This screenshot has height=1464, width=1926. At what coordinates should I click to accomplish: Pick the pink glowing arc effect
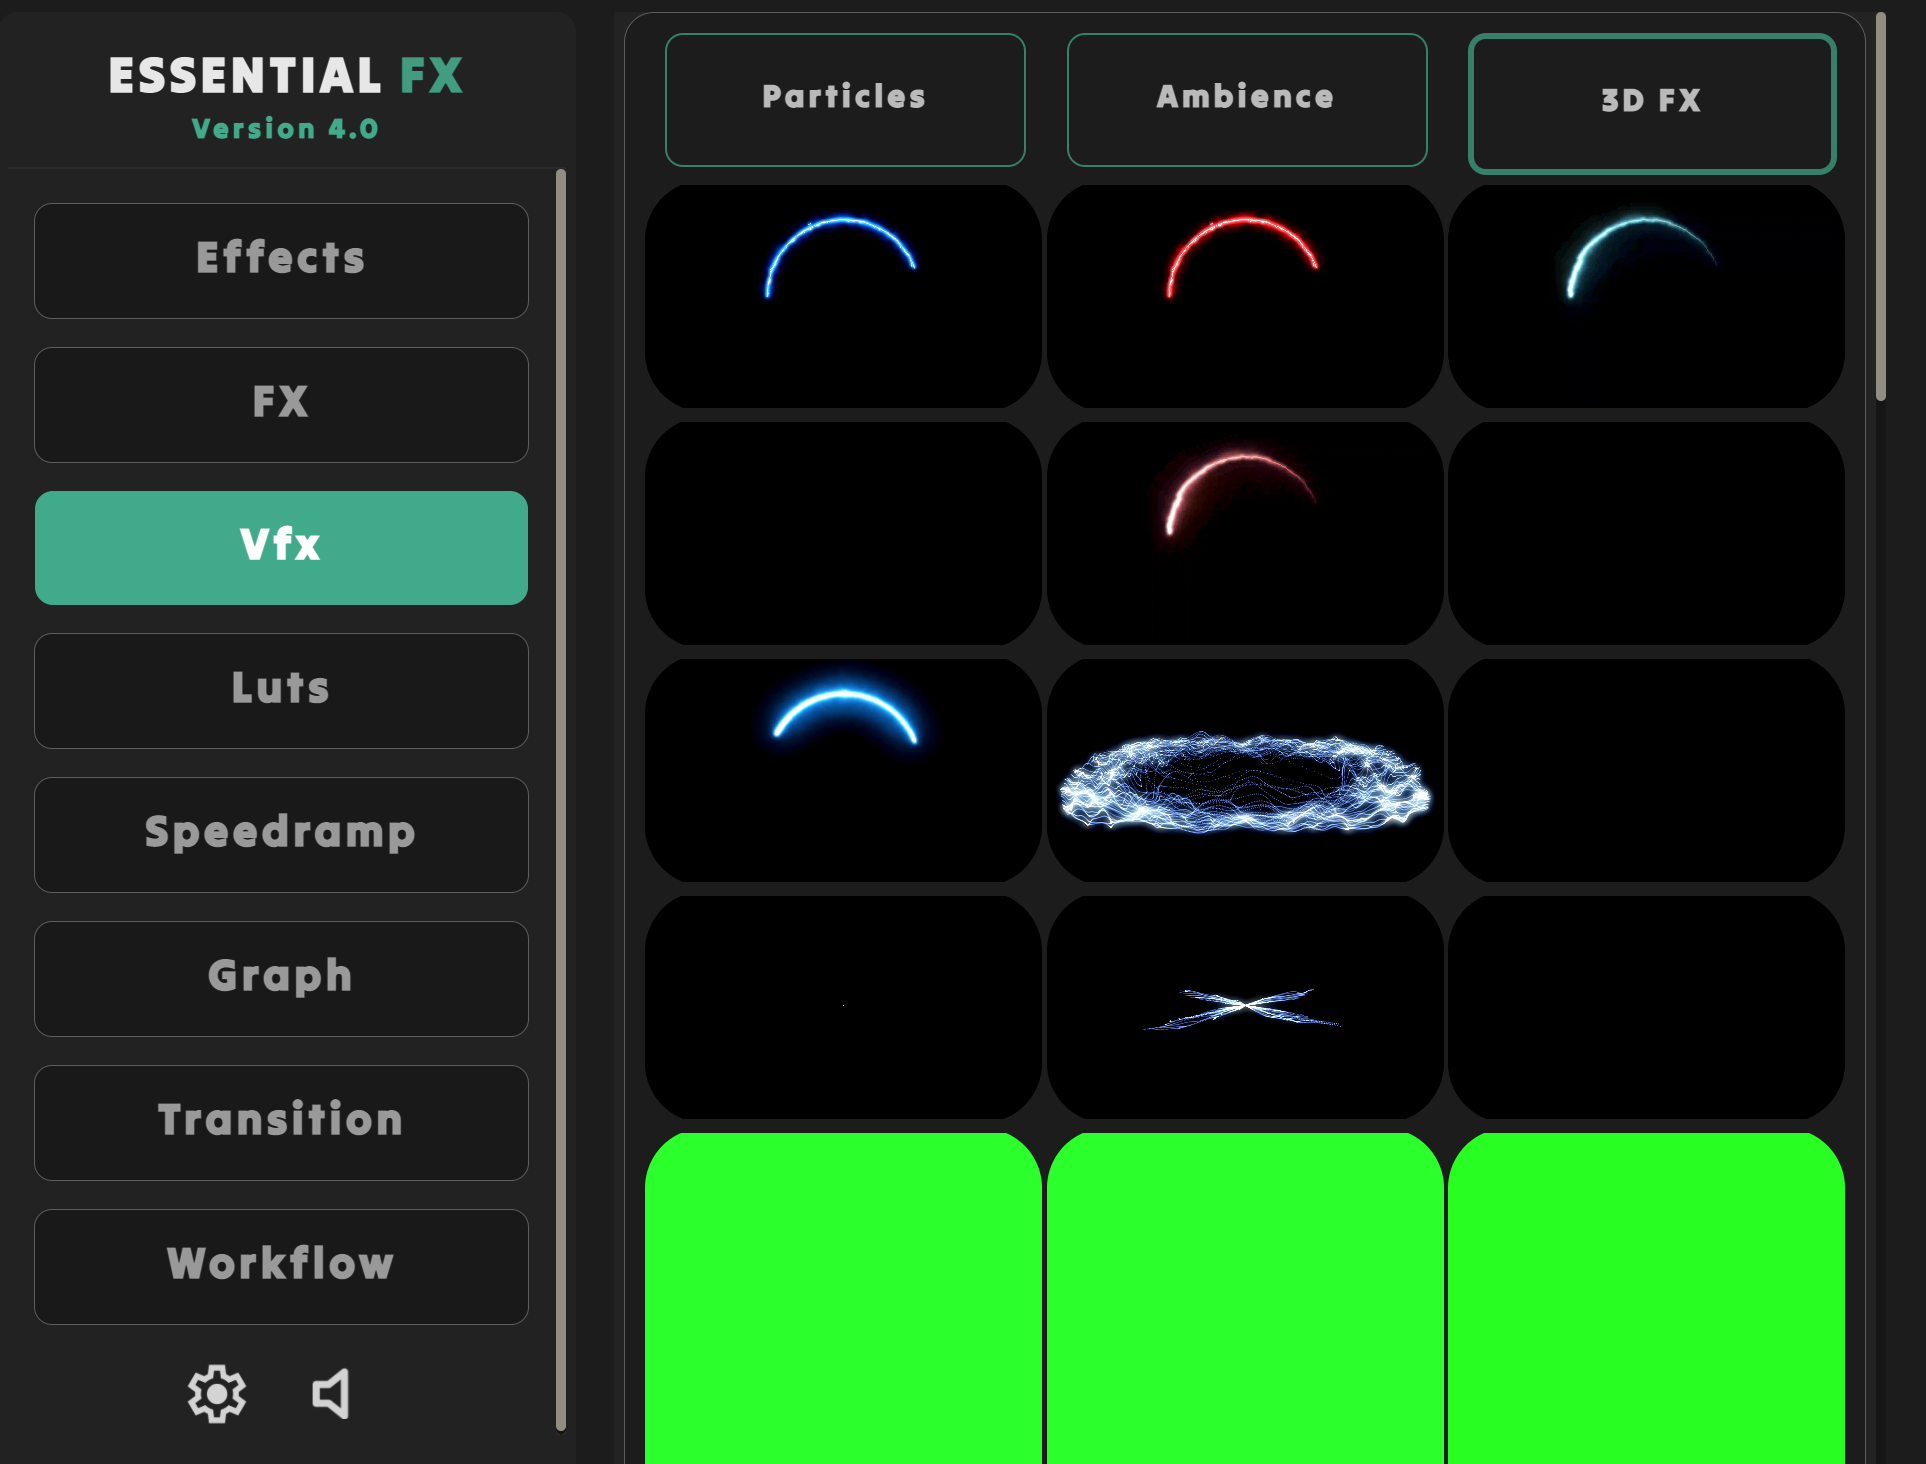(x=1244, y=533)
